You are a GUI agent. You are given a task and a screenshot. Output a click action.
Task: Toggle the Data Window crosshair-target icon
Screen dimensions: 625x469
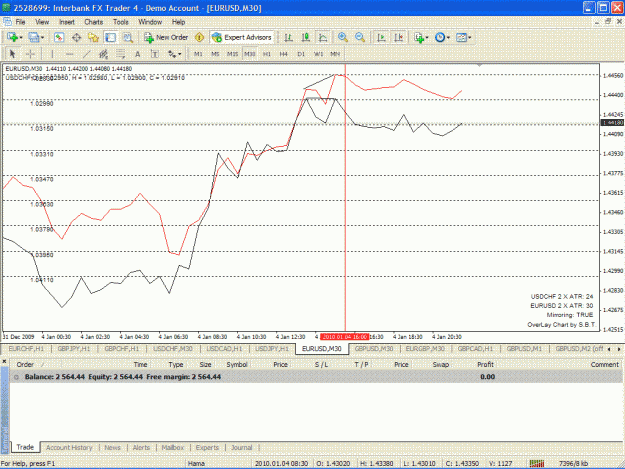coord(77,37)
